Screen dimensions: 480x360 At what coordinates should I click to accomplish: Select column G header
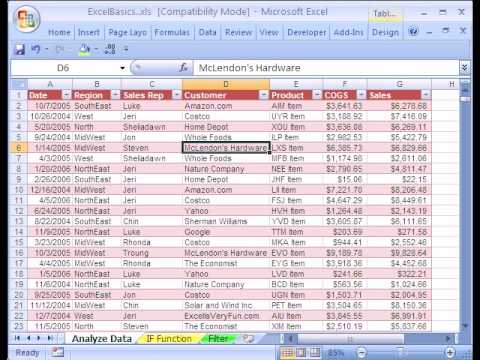point(399,84)
